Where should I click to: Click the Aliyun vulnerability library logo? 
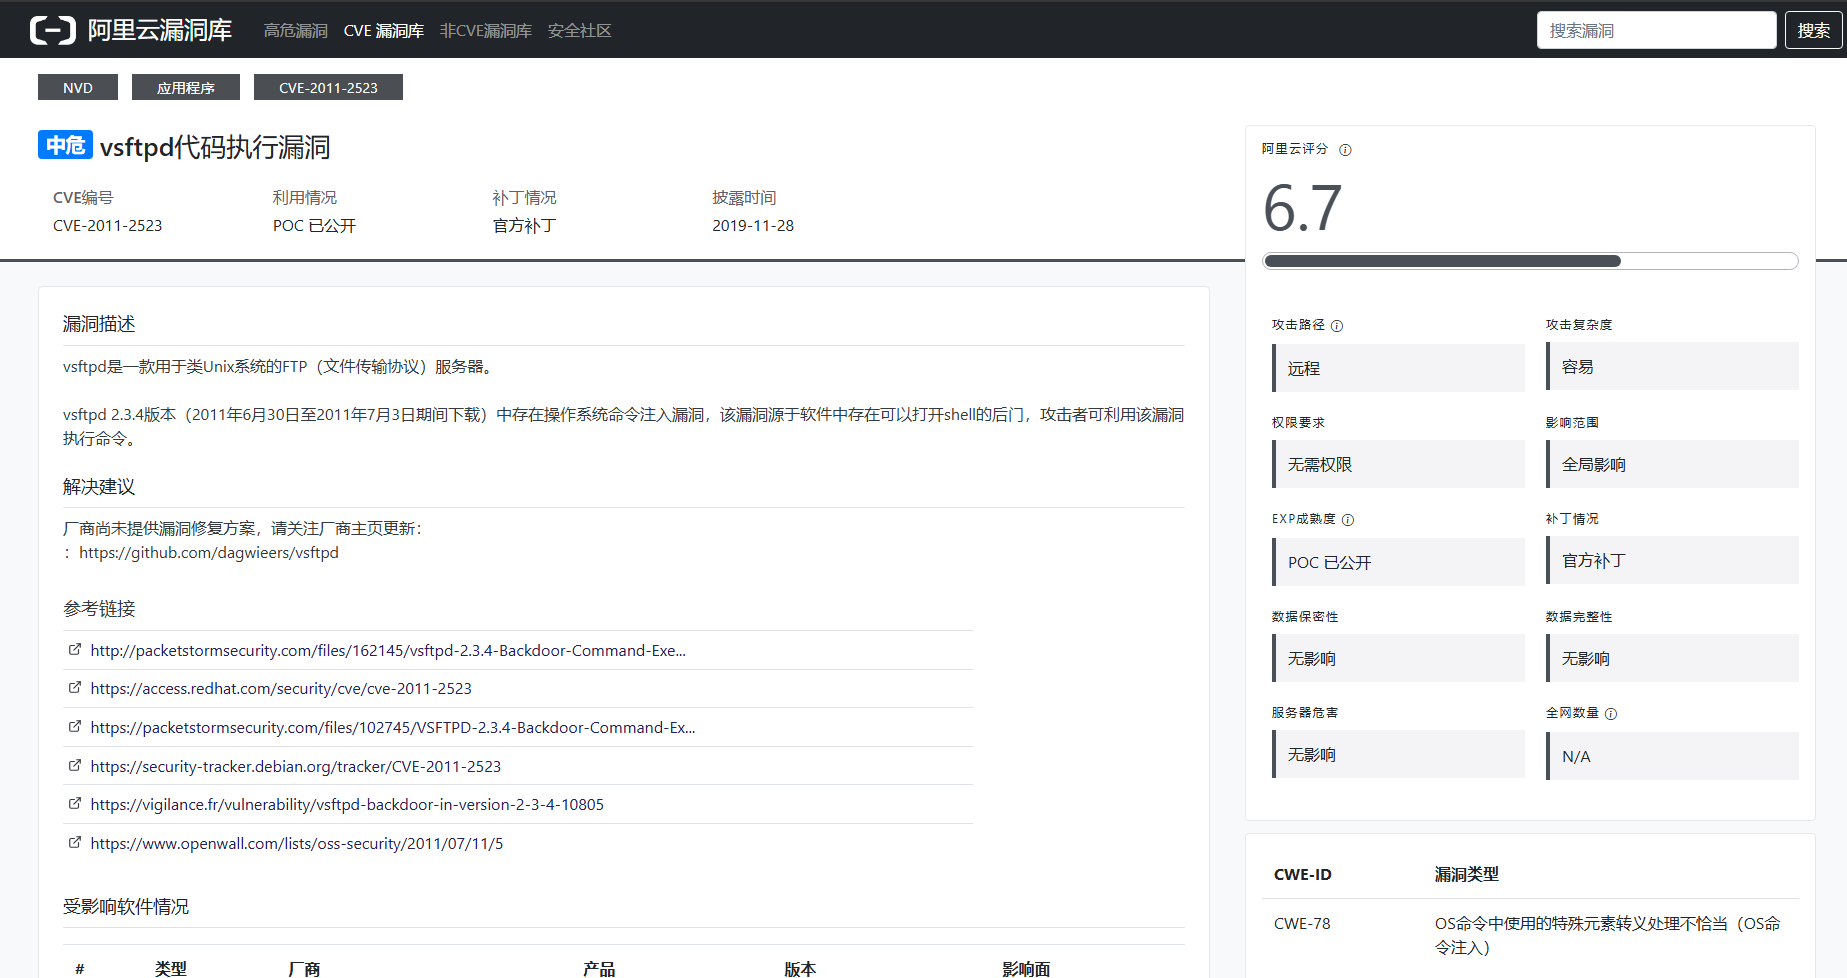tap(53, 30)
